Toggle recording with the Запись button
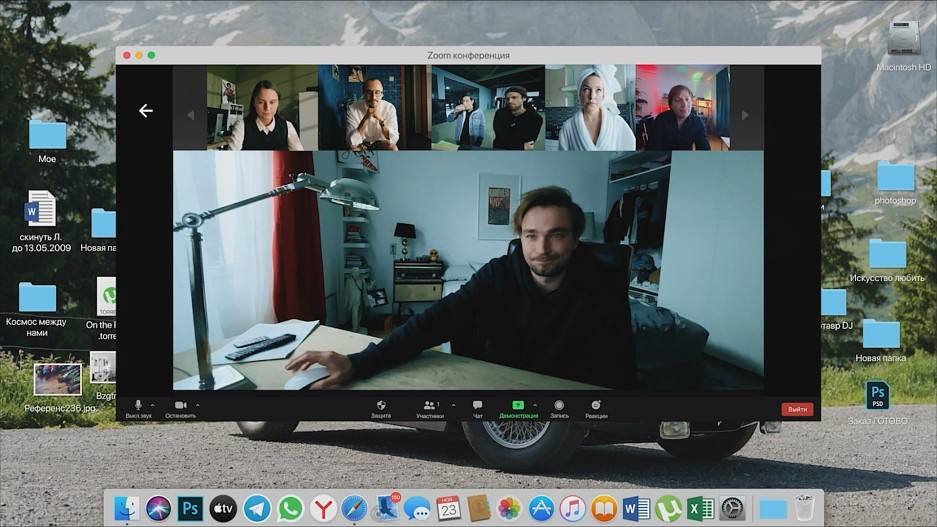Image resolution: width=937 pixels, height=527 pixels. click(559, 406)
